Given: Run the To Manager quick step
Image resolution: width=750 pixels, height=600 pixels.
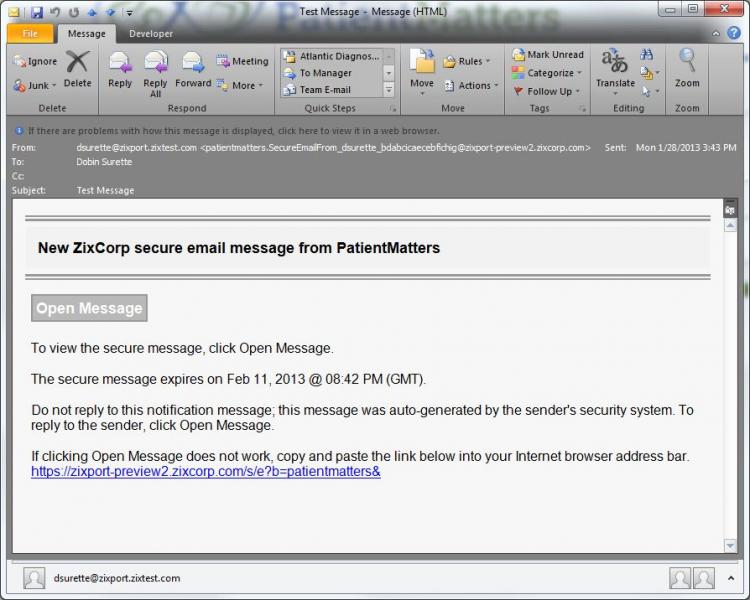Looking at the screenshot, I should (x=332, y=73).
